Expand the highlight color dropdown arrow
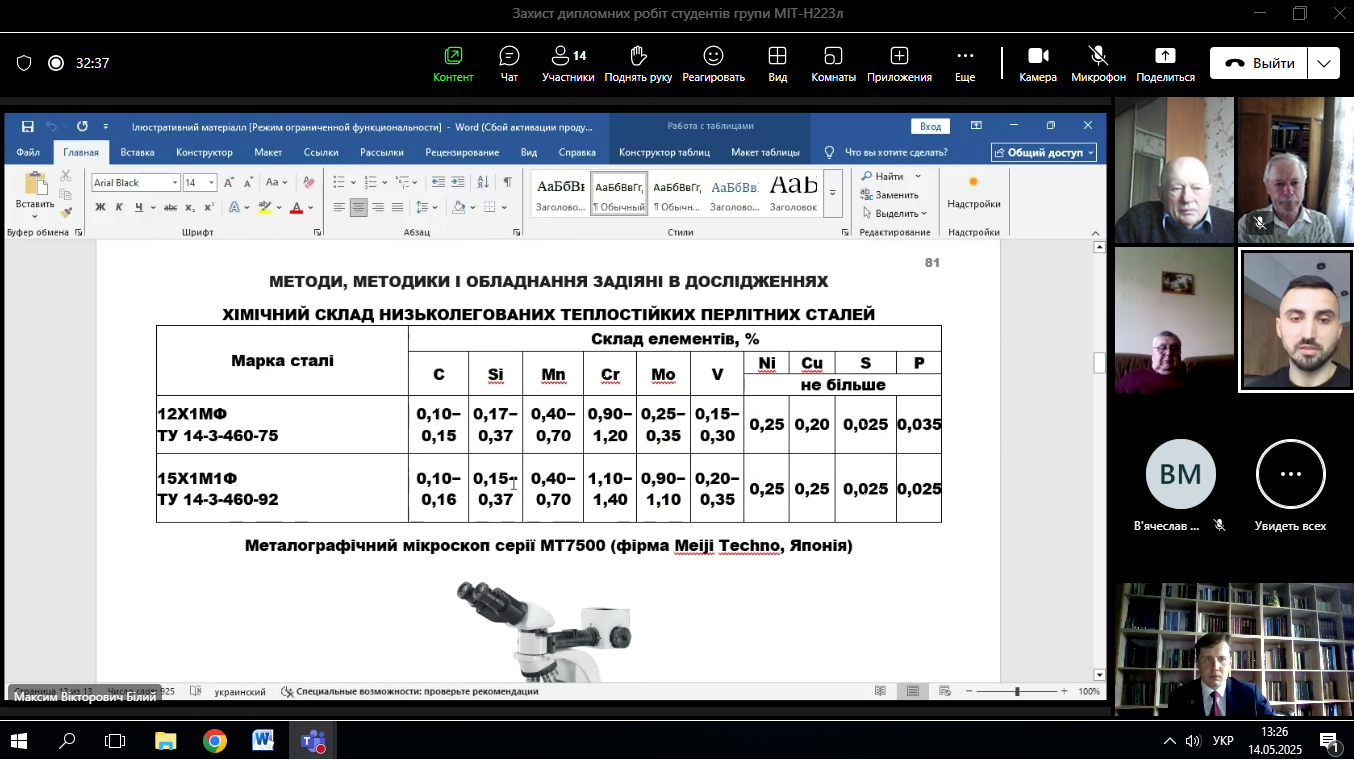The width and height of the screenshot is (1354, 761). (x=279, y=207)
